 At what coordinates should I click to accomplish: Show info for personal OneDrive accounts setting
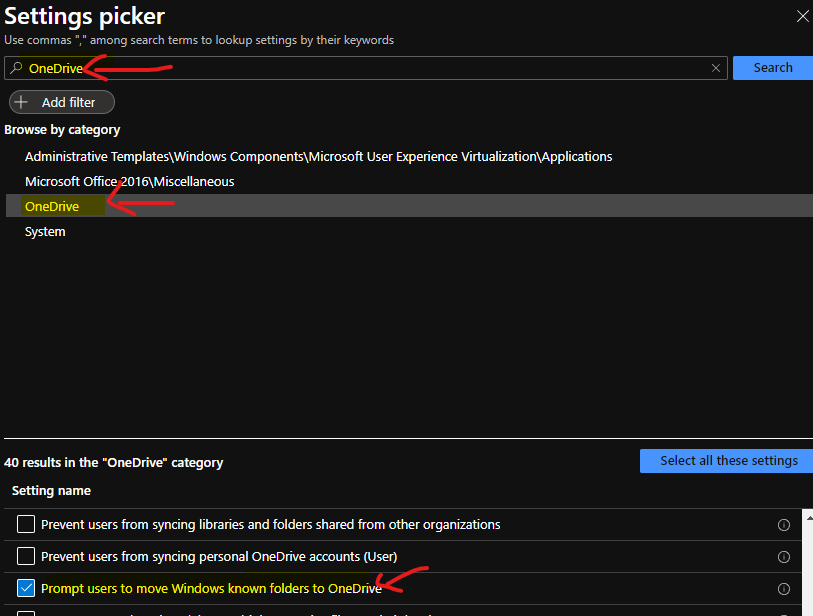point(783,557)
